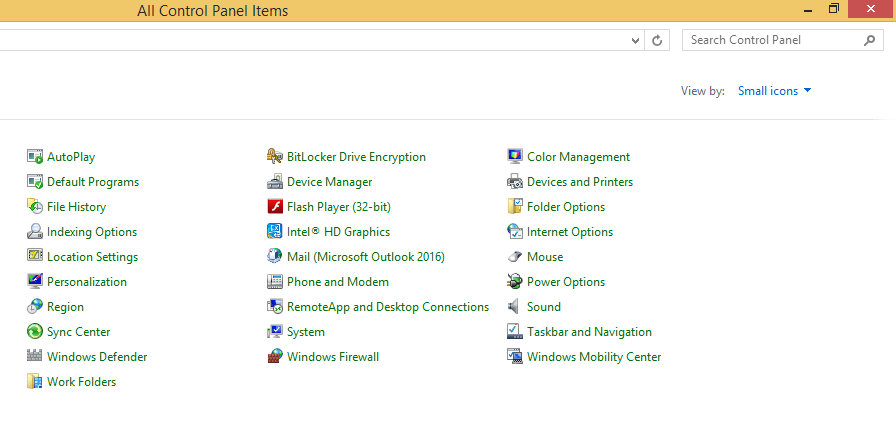Open the Devices and Printers link
The width and height of the screenshot is (896, 430).
click(x=580, y=182)
